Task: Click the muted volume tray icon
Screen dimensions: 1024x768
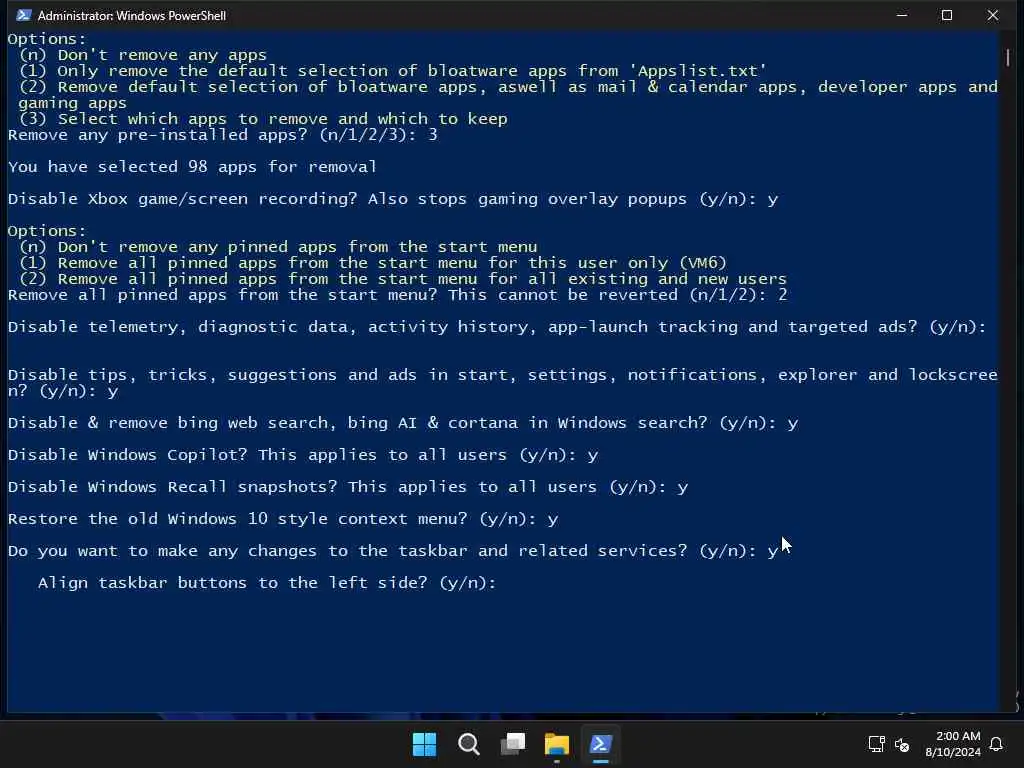Action: pos(902,744)
